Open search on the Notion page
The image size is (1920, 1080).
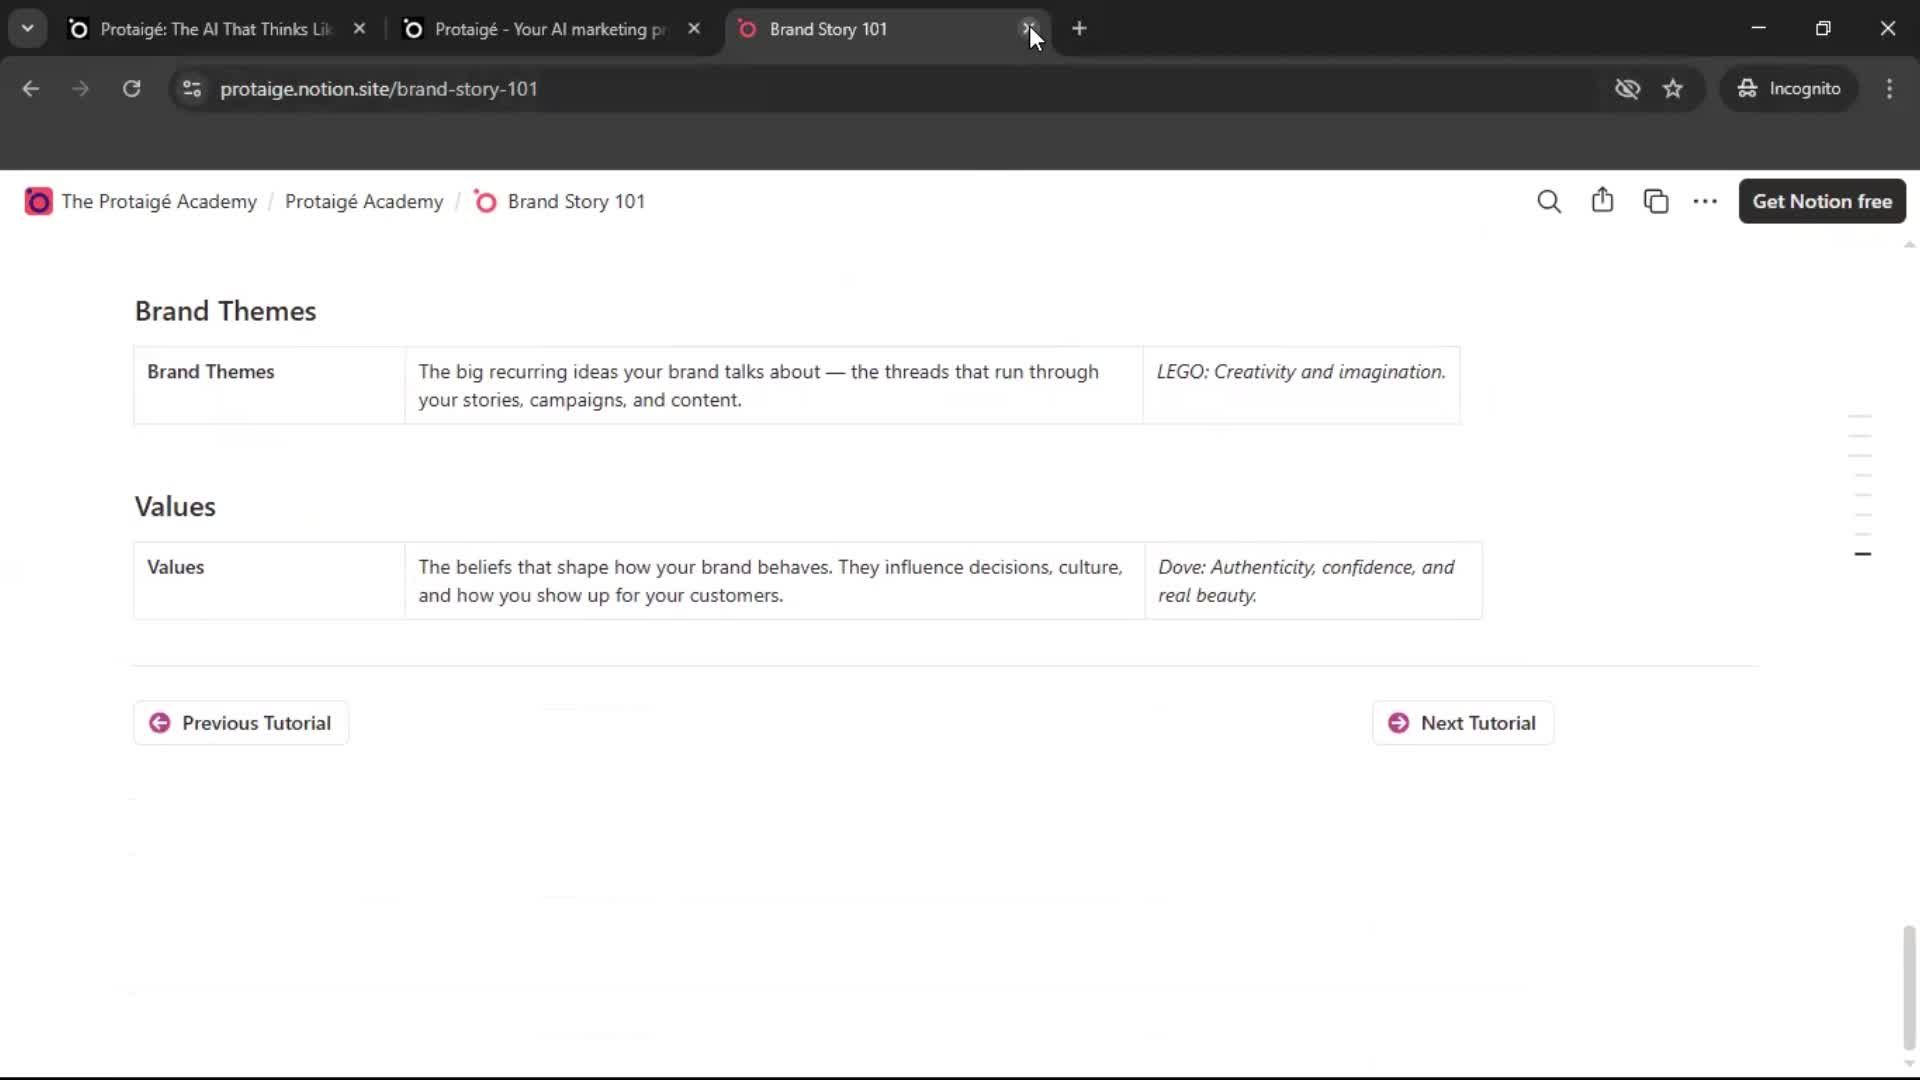[1549, 201]
